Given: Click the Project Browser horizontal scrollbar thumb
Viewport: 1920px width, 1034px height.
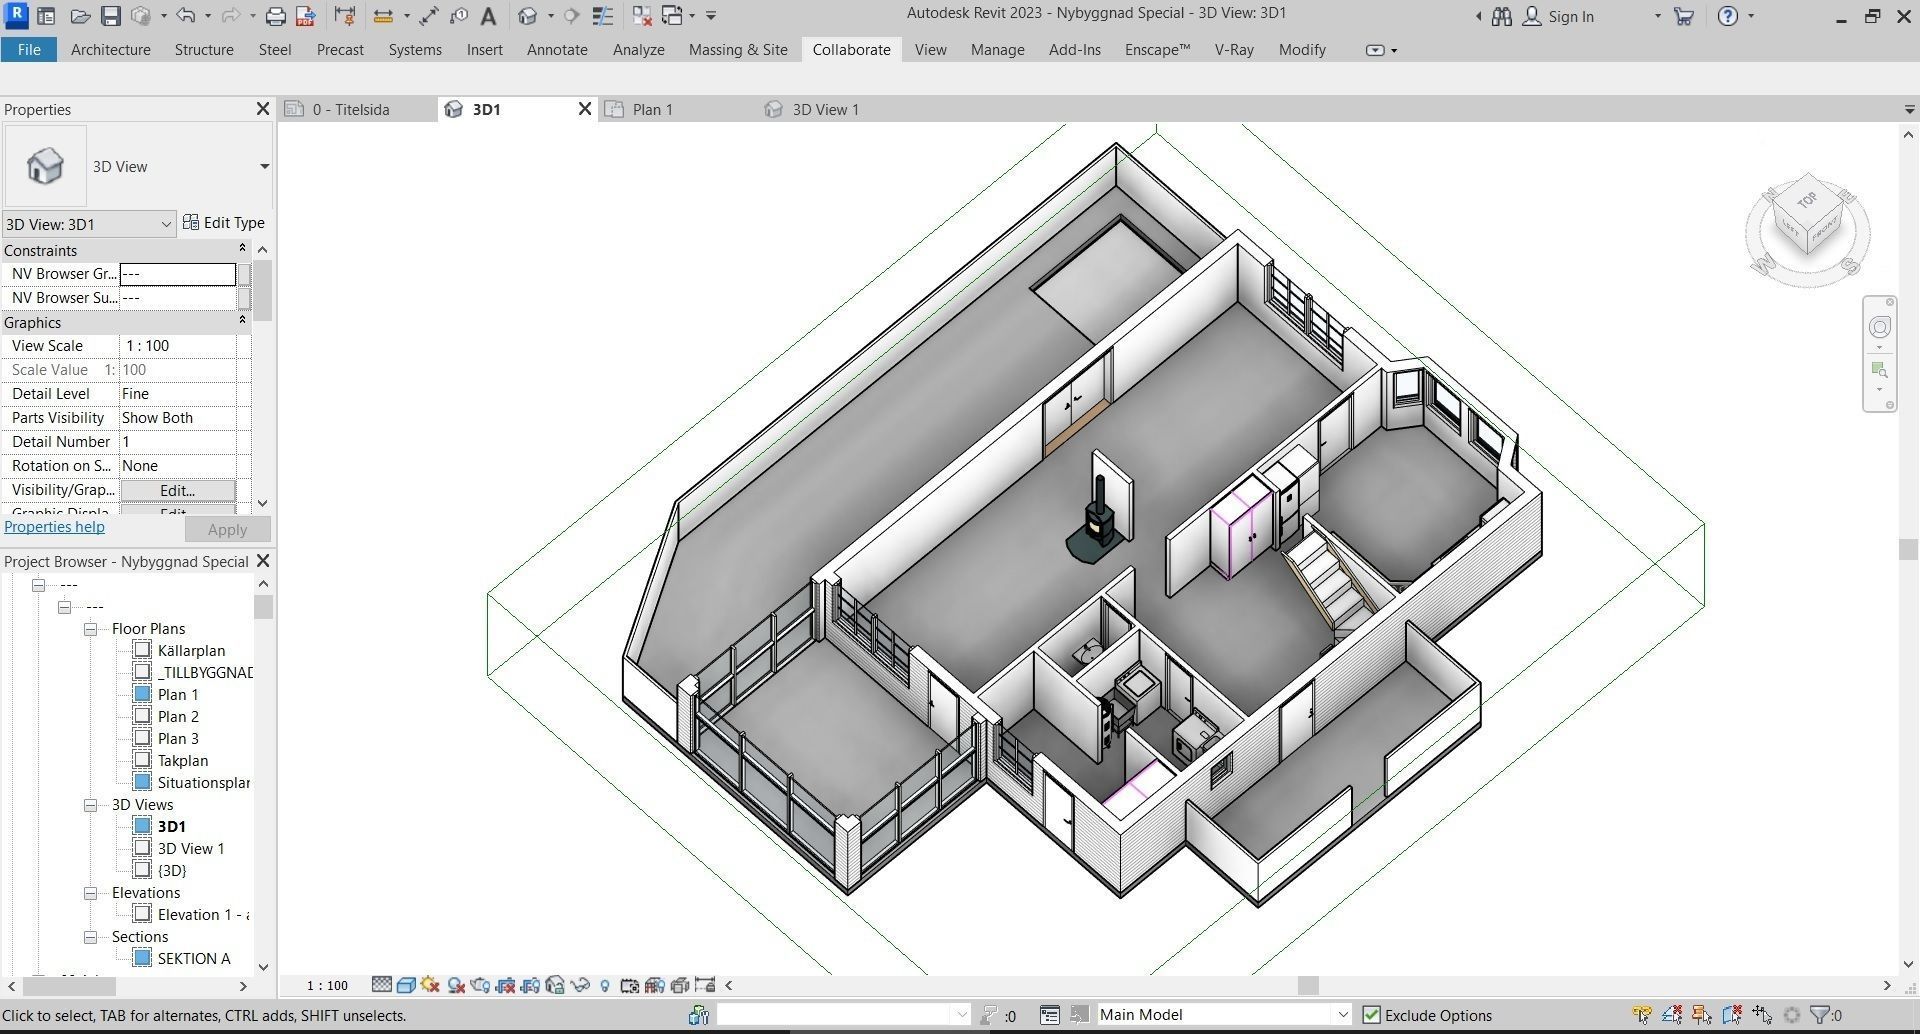Looking at the screenshot, I should (x=70, y=986).
